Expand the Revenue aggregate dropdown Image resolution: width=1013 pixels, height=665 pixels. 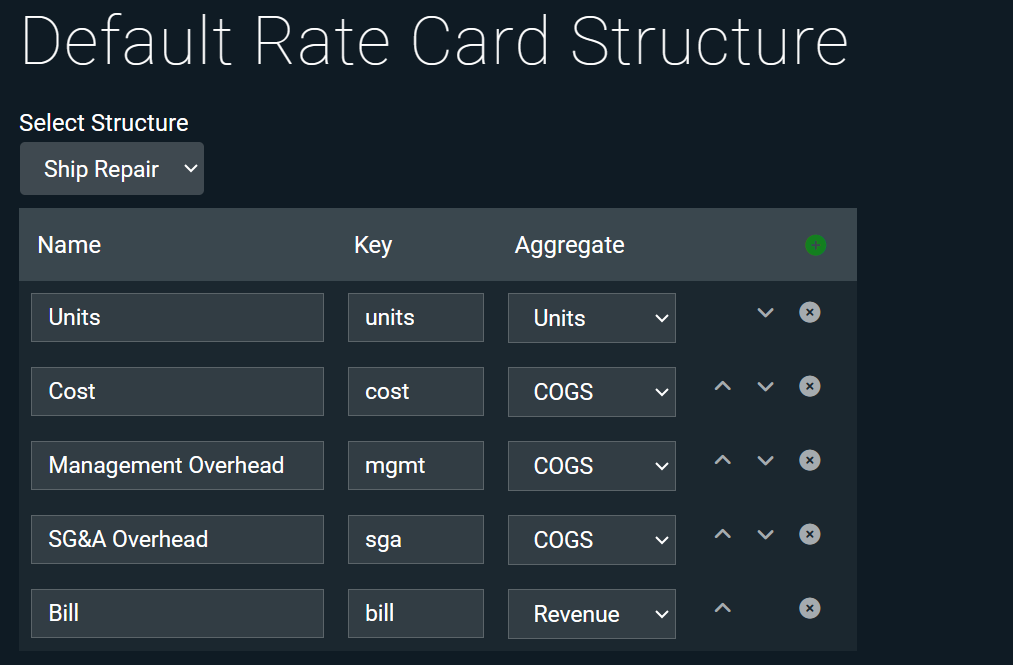coord(591,614)
